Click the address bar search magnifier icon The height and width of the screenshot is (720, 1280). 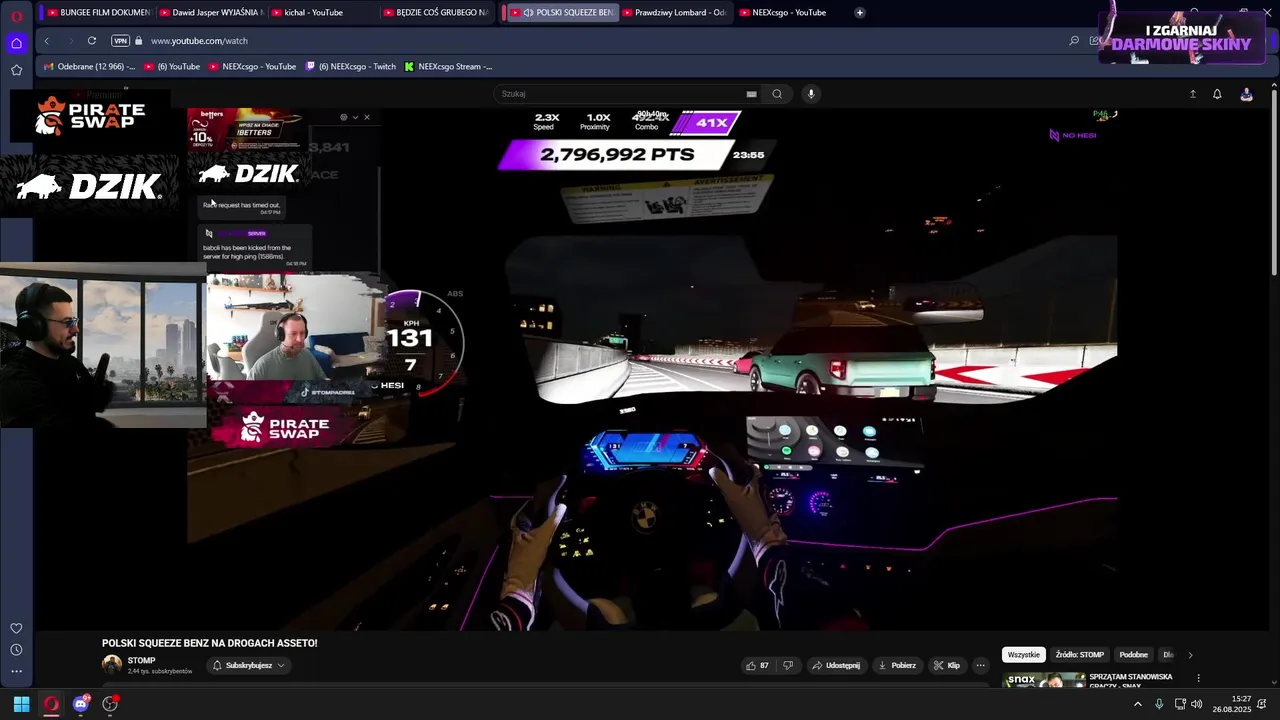coord(1074,41)
